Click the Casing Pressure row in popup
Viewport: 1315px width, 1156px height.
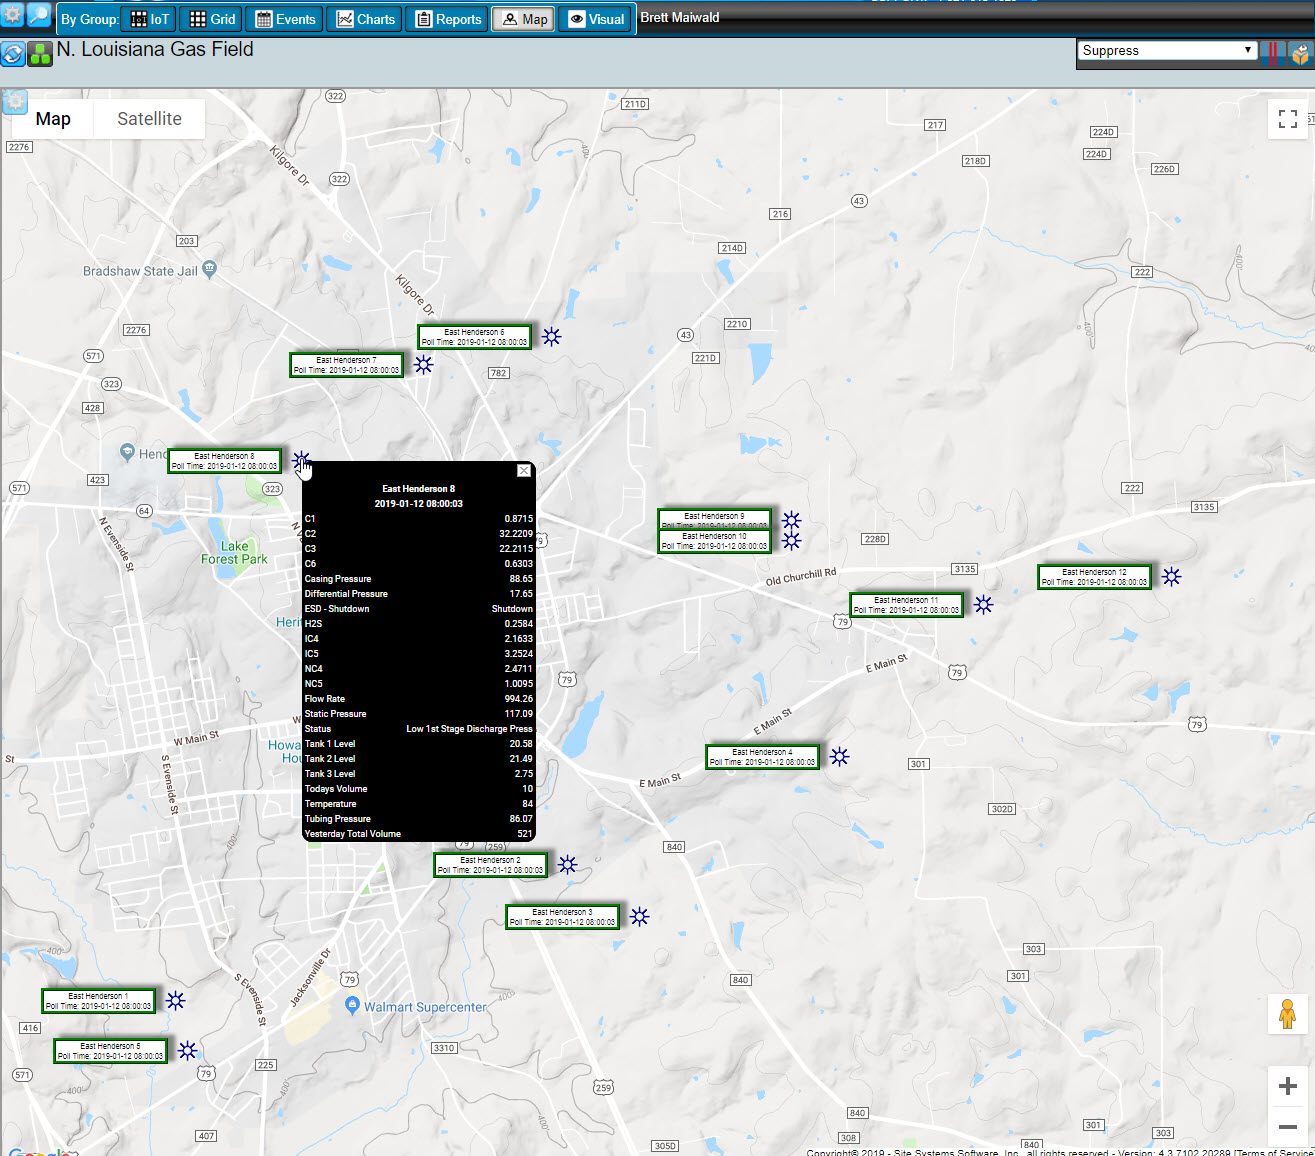pyautogui.click(x=419, y=579)
